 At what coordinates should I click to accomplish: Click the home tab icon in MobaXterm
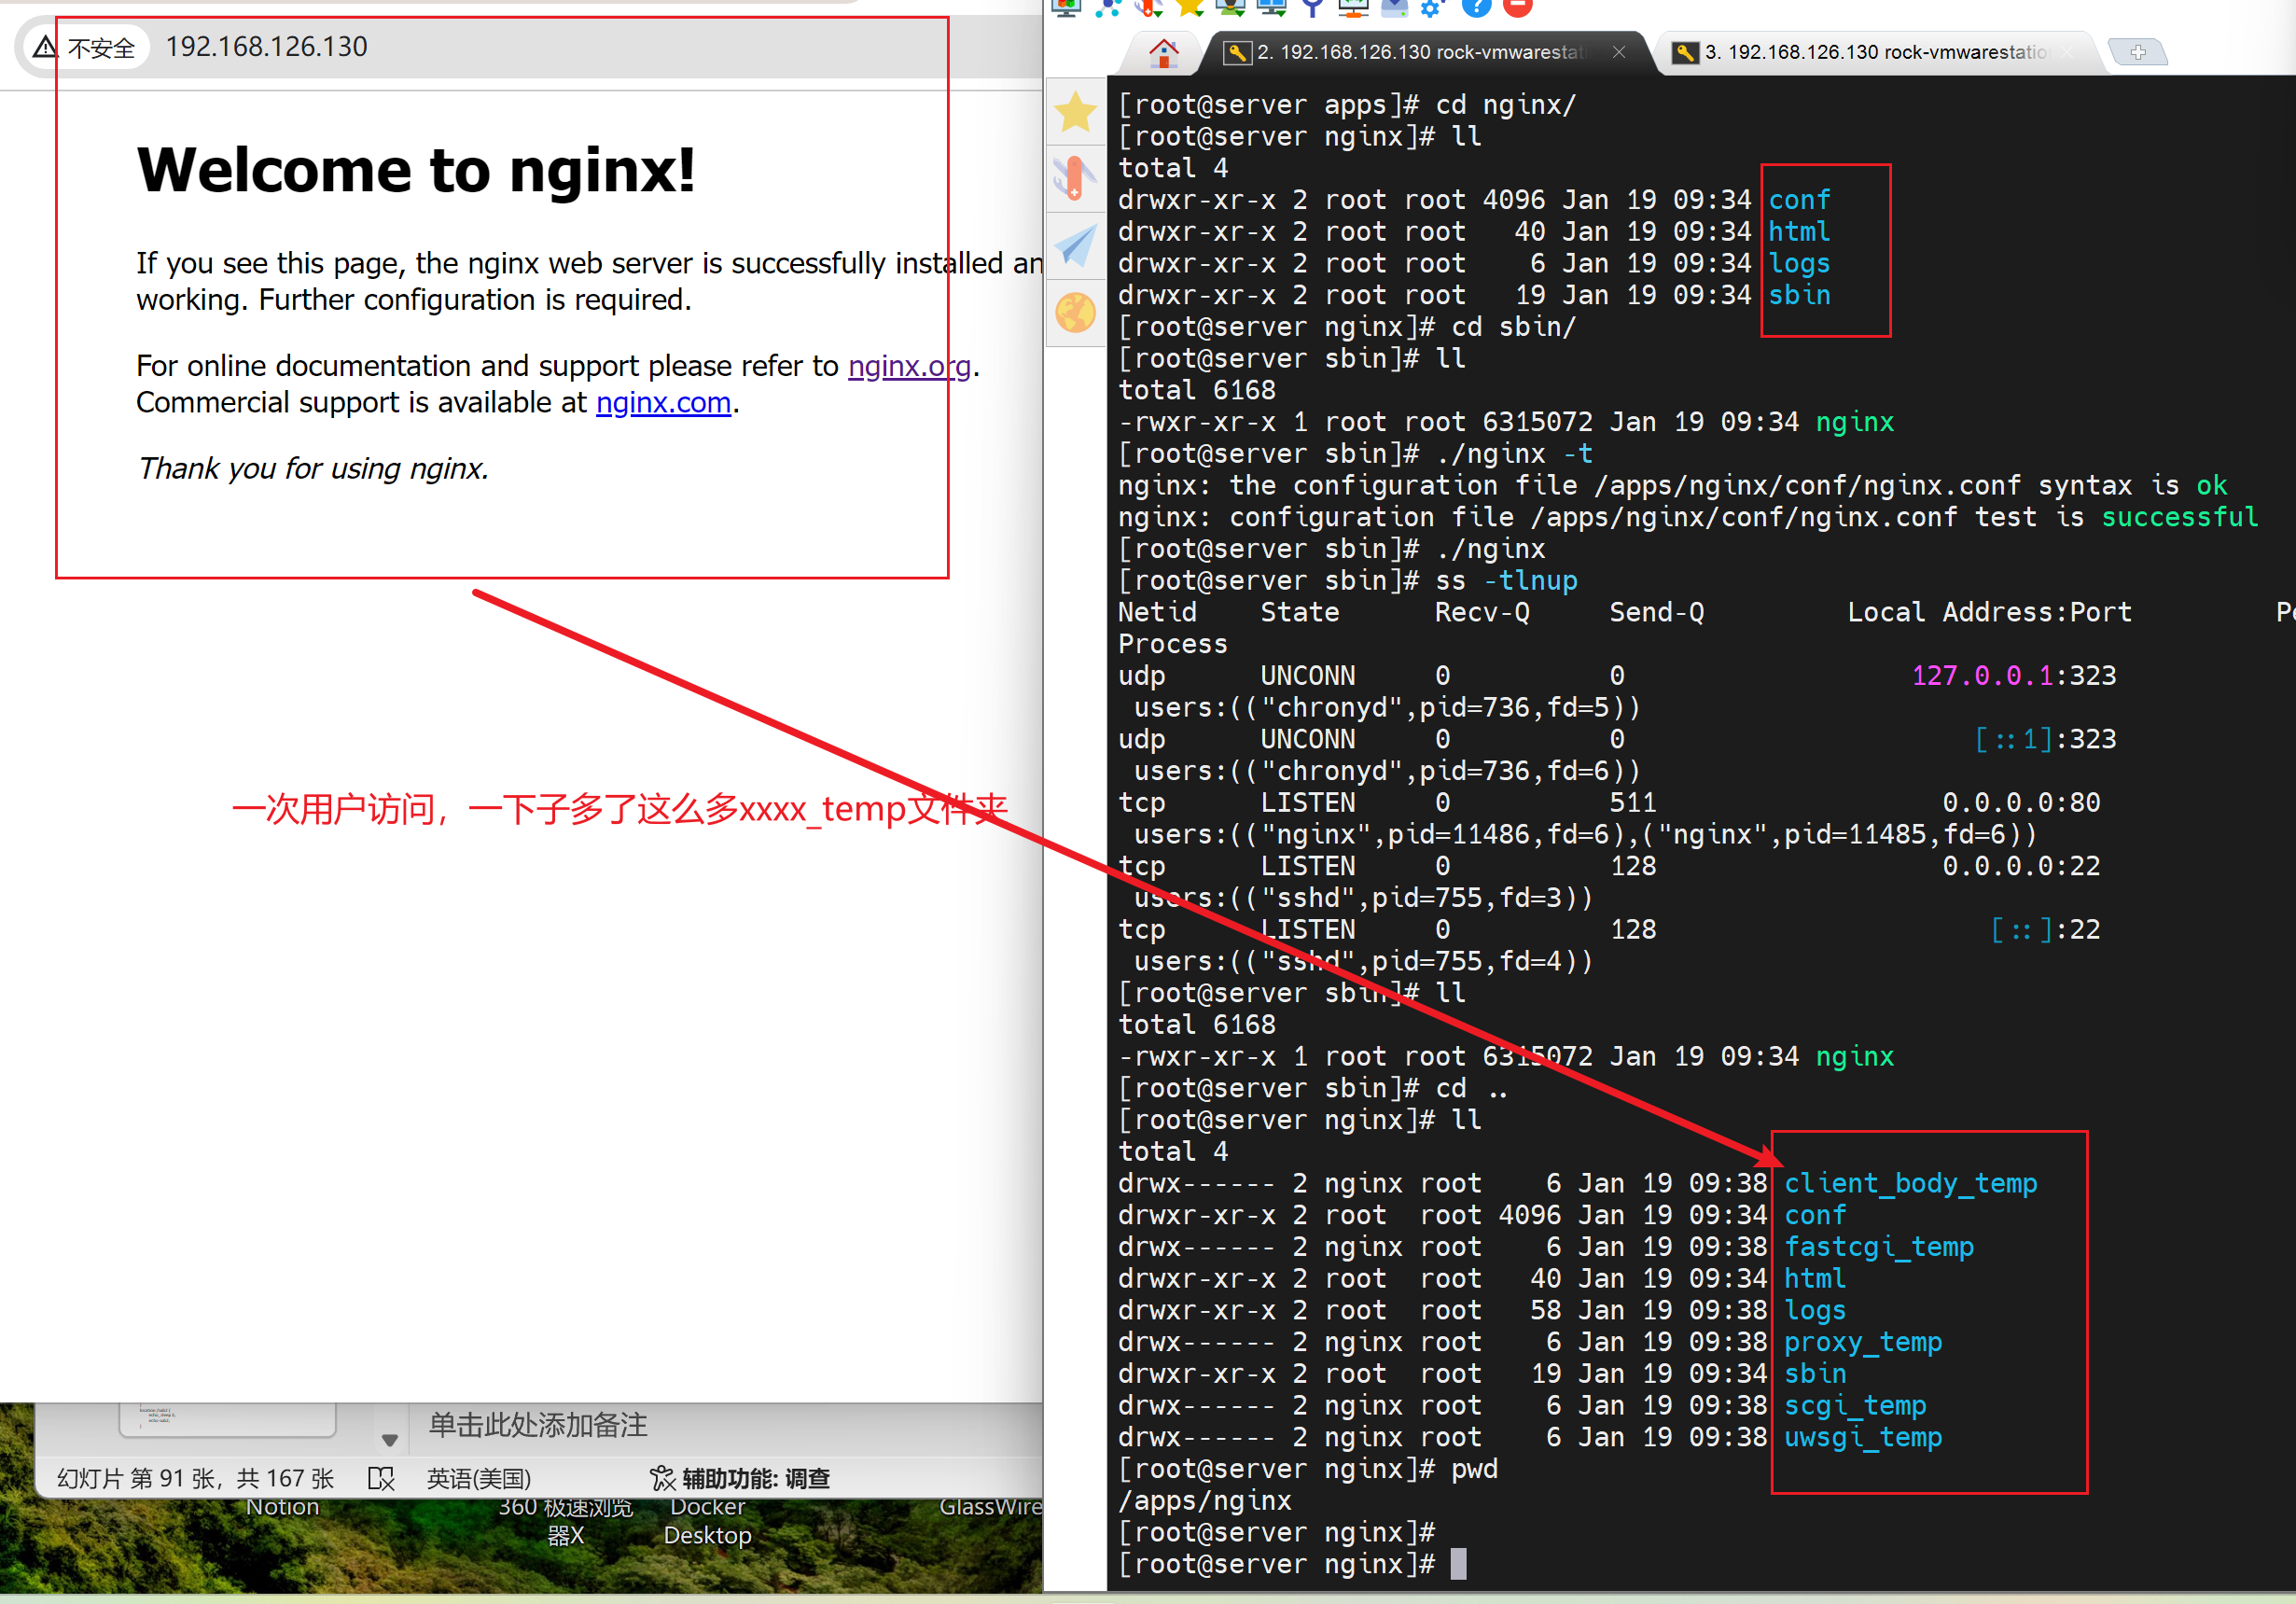click(x=1162, y=52)
